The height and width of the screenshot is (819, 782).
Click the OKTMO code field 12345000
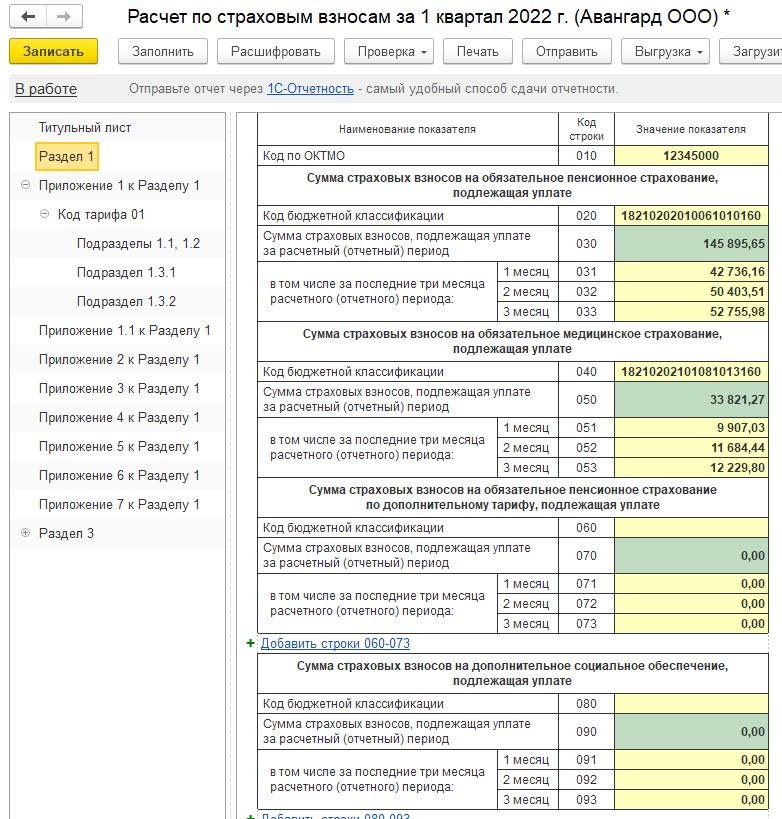(x=690, y=156)
